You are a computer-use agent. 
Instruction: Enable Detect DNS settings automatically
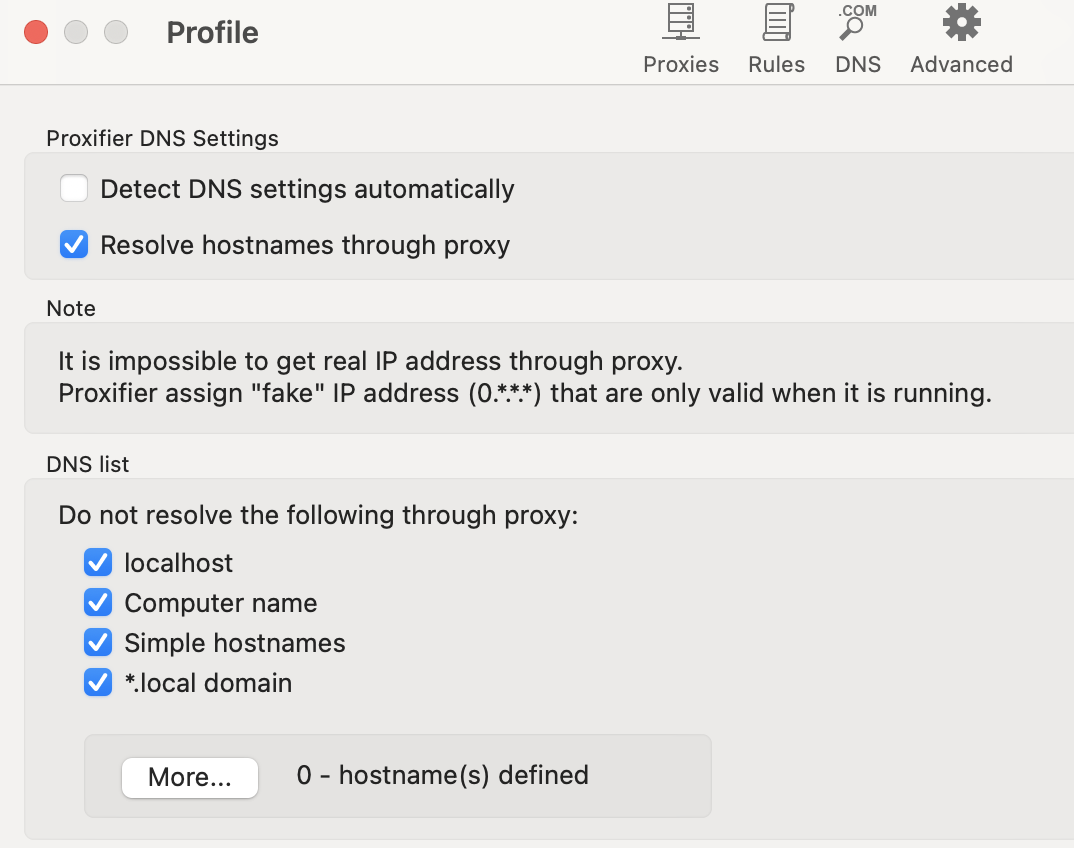pyautogui.click(x=74, y=189)
